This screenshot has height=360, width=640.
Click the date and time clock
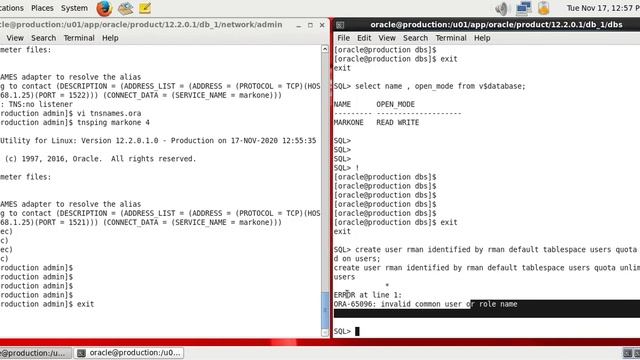click(603, 8)
